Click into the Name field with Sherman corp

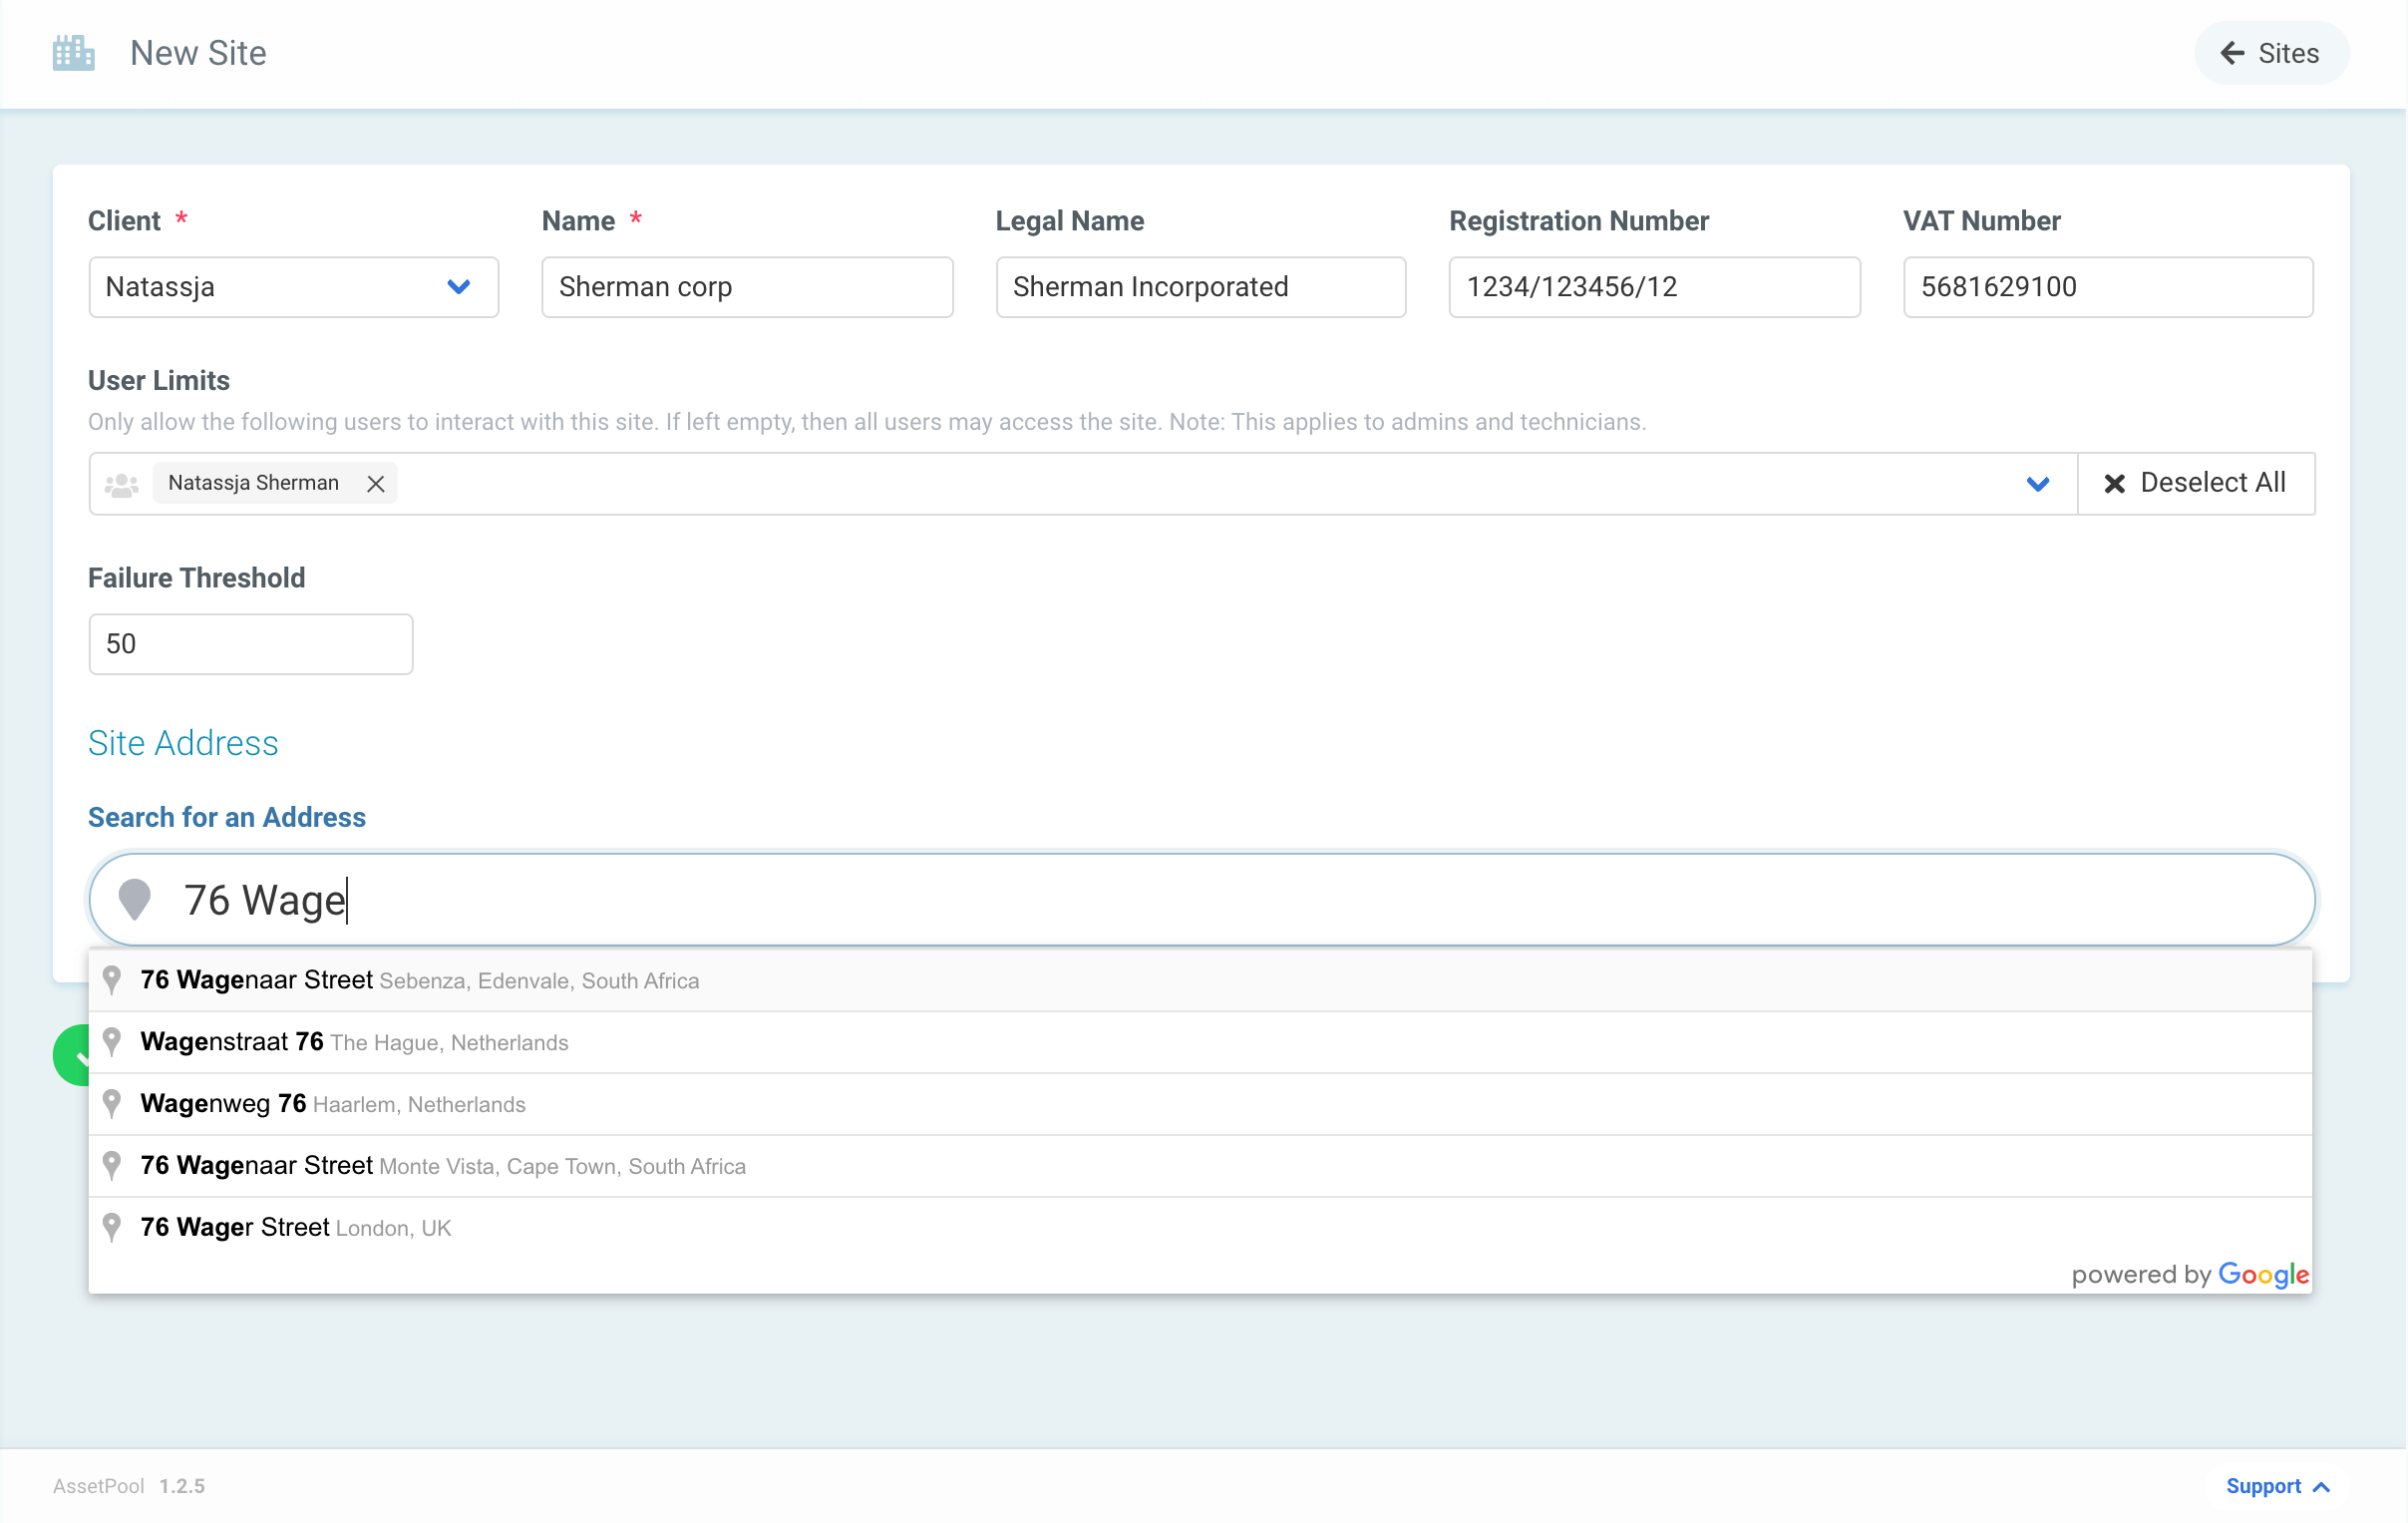coord(746,287)
